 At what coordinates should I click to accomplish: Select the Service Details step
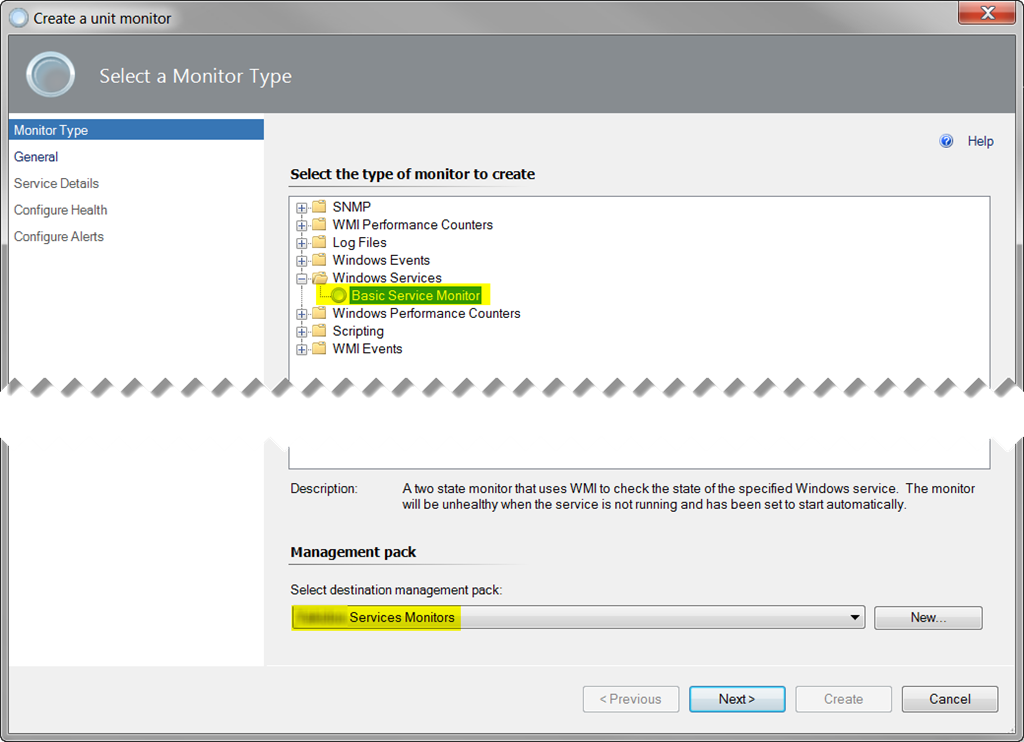[55, 183]
